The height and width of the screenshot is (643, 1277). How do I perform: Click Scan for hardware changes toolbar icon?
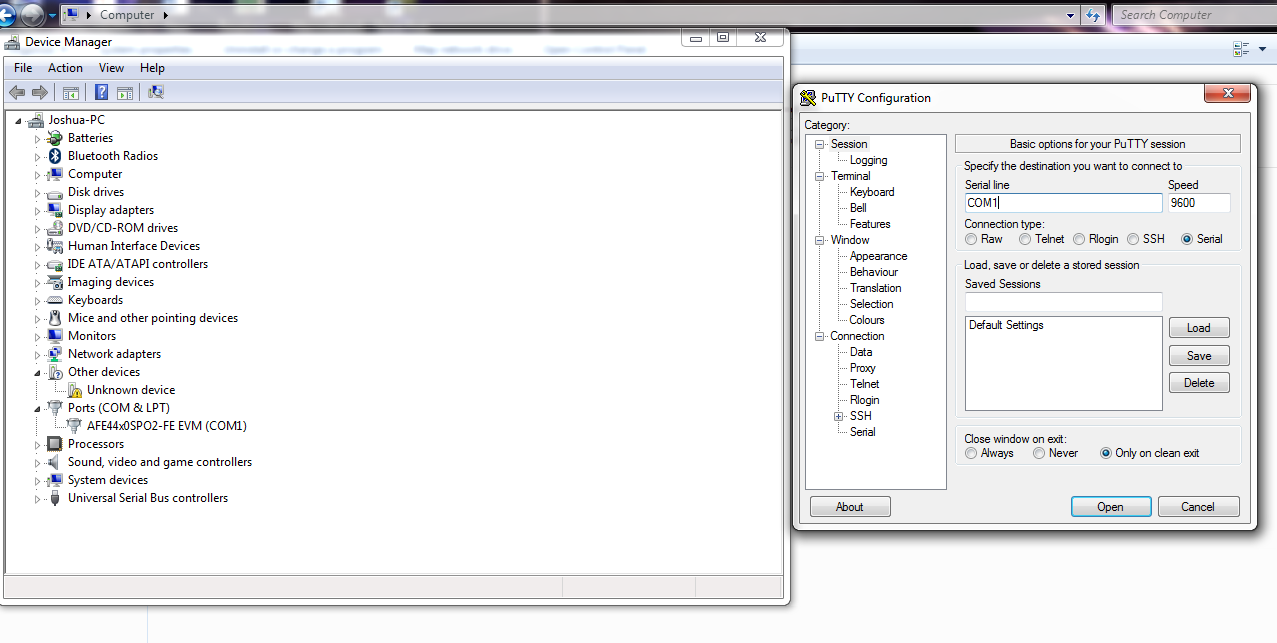click(x=155, y=92)
